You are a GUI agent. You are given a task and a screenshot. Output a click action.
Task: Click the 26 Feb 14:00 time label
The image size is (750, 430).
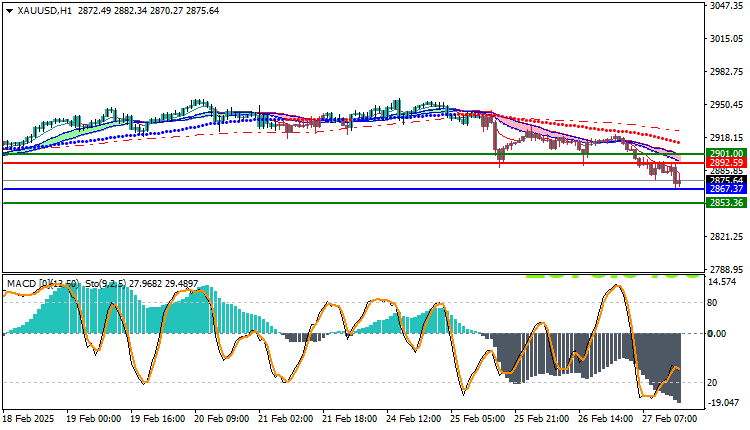click(x=606, y=419)
